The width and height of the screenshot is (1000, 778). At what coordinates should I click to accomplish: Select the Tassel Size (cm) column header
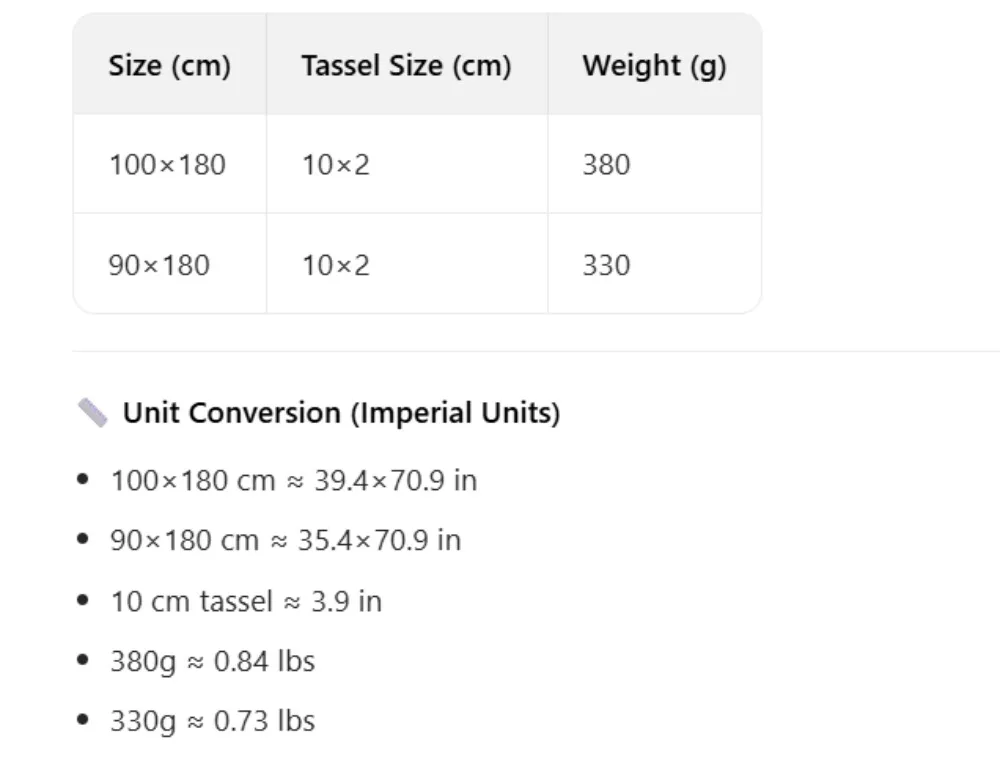point(407,65)
